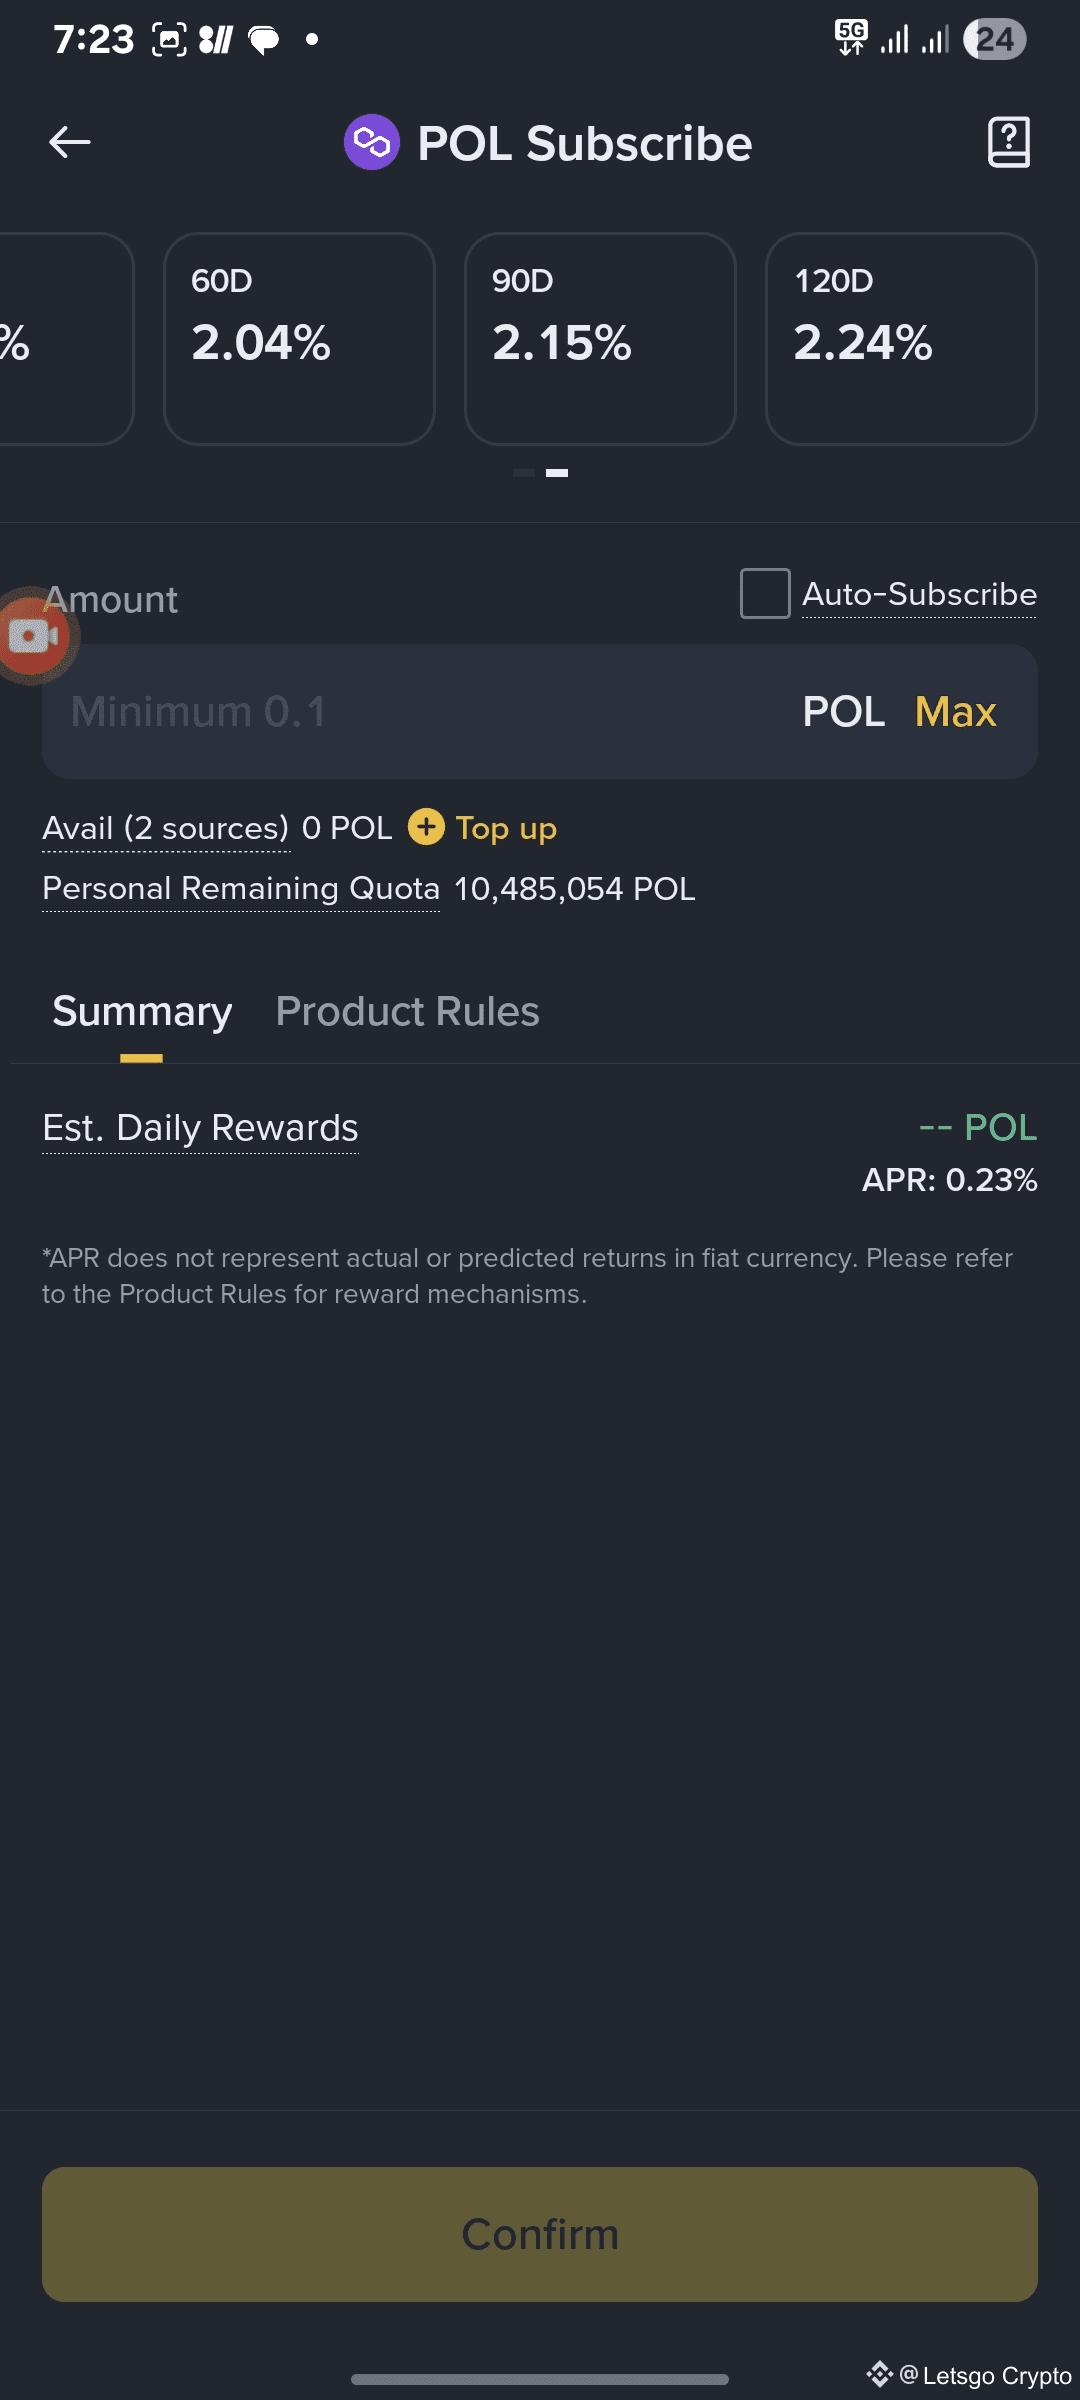Tap the Personal Remaining Quota label
Screen dimensions: 1080x2400
pos(241,888)
